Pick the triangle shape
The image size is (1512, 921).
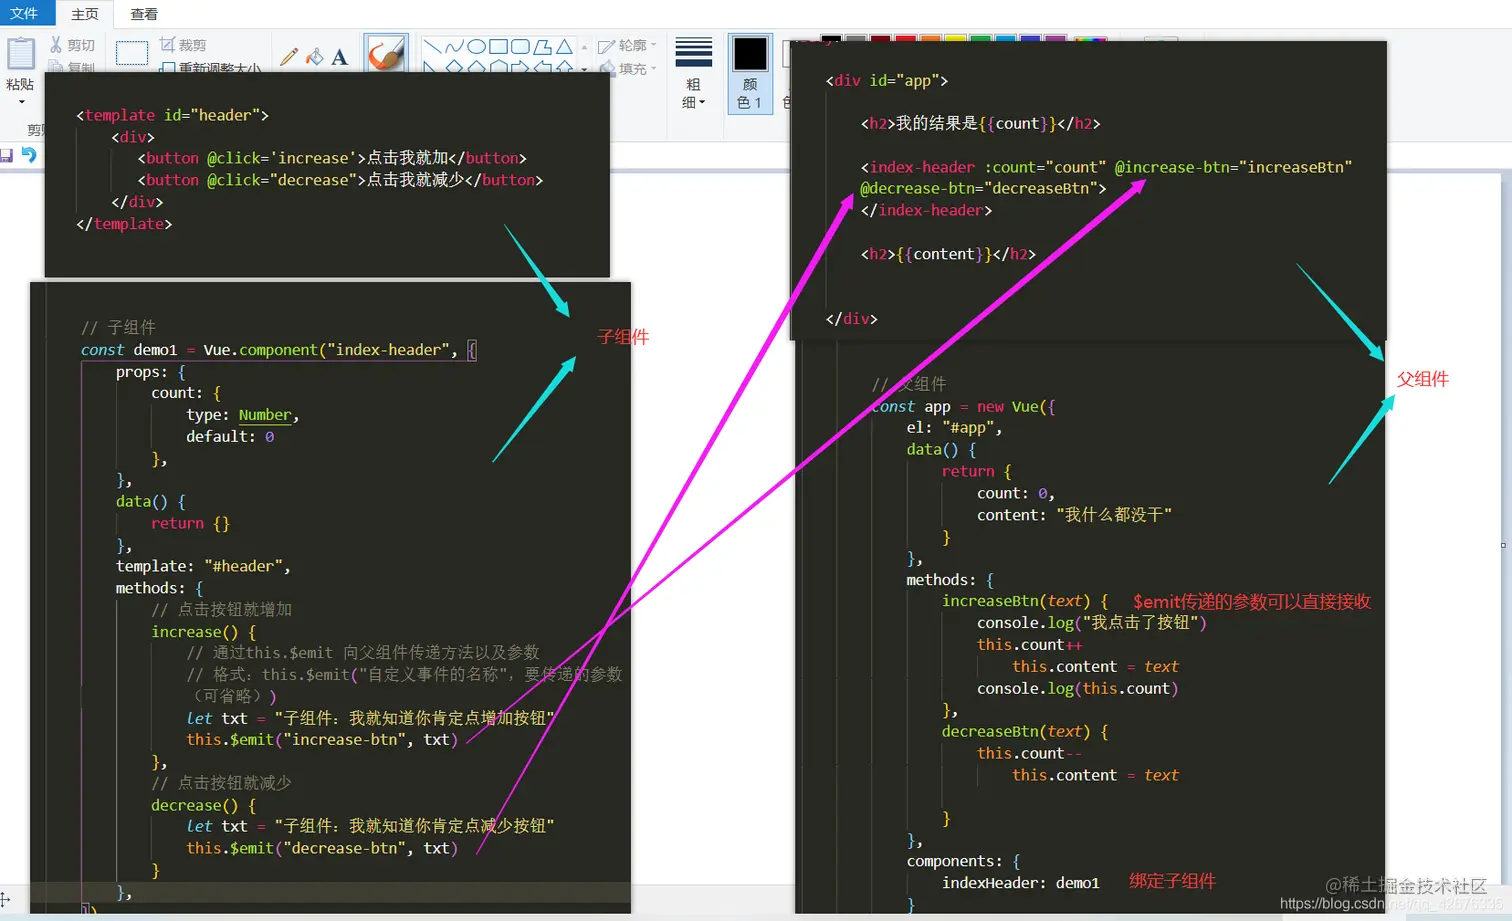coord(564,47)
